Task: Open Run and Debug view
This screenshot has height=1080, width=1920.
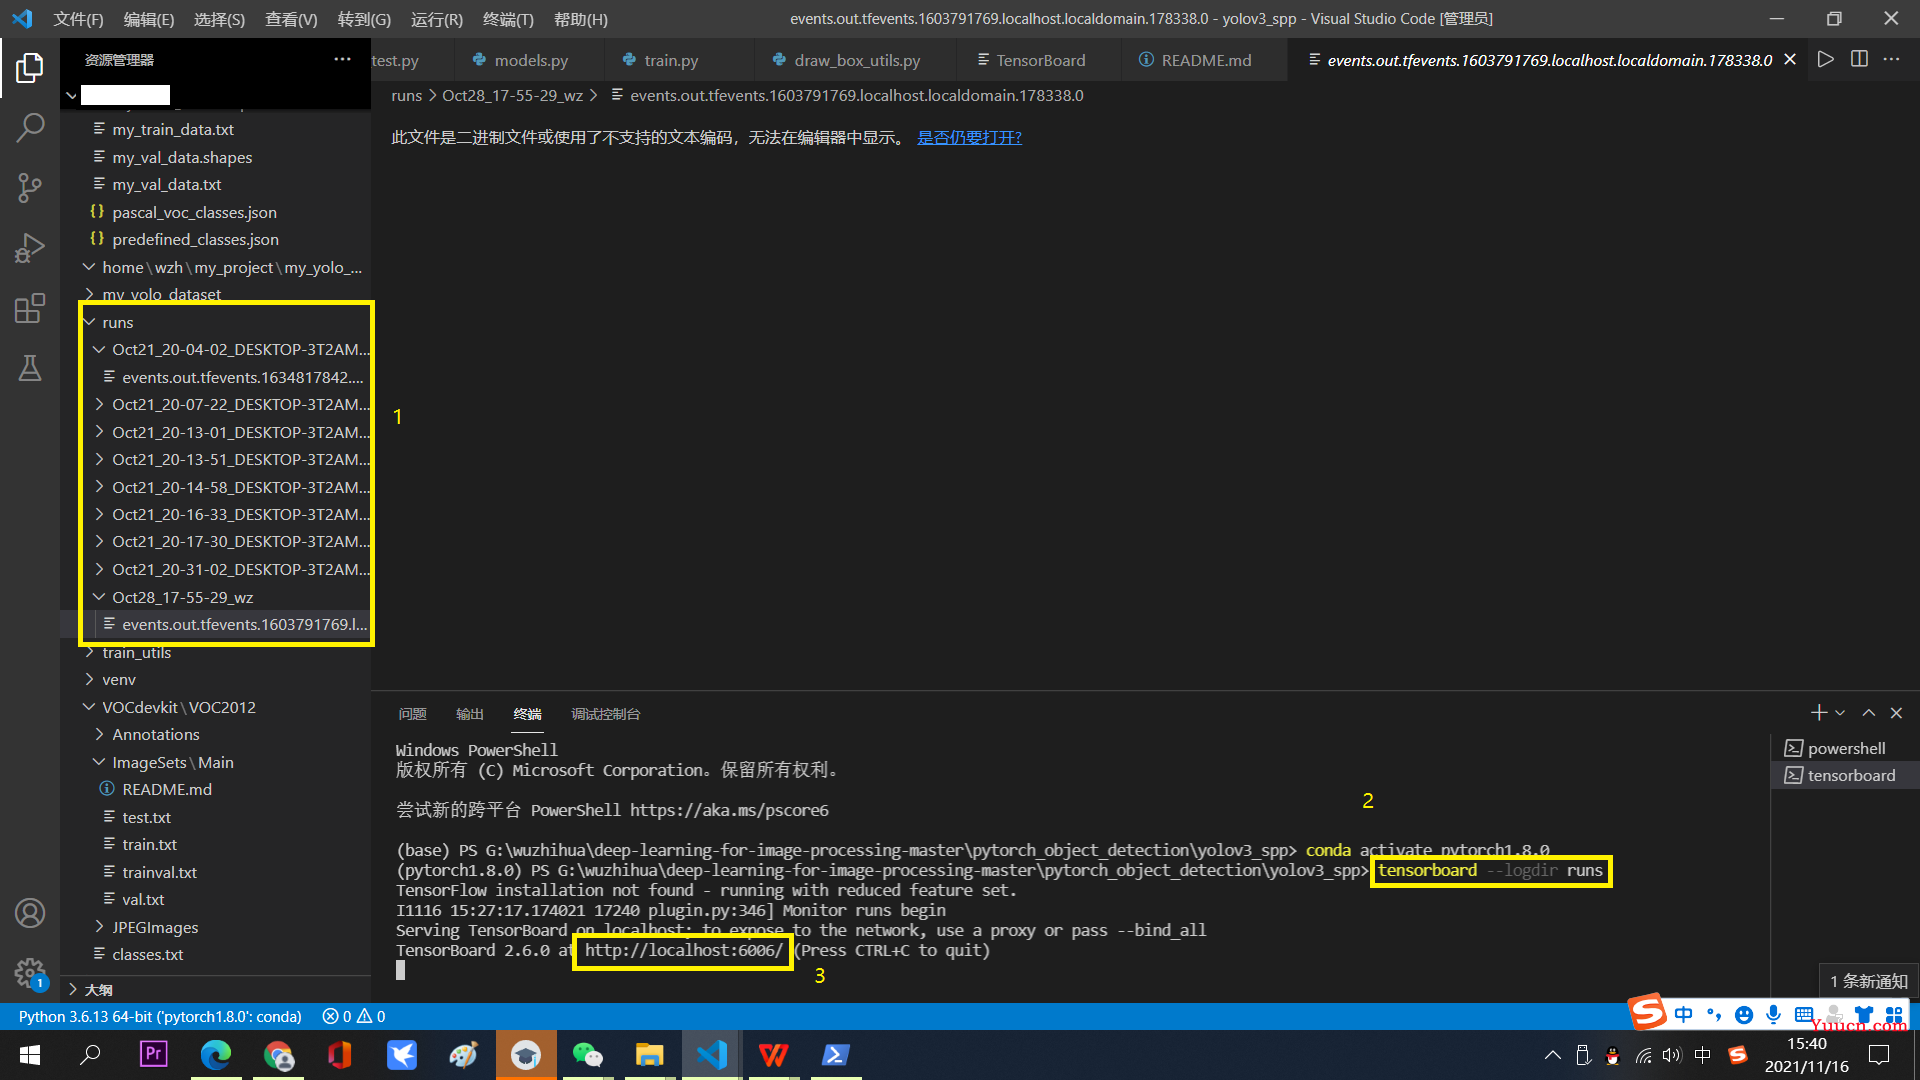Action: 30,247
